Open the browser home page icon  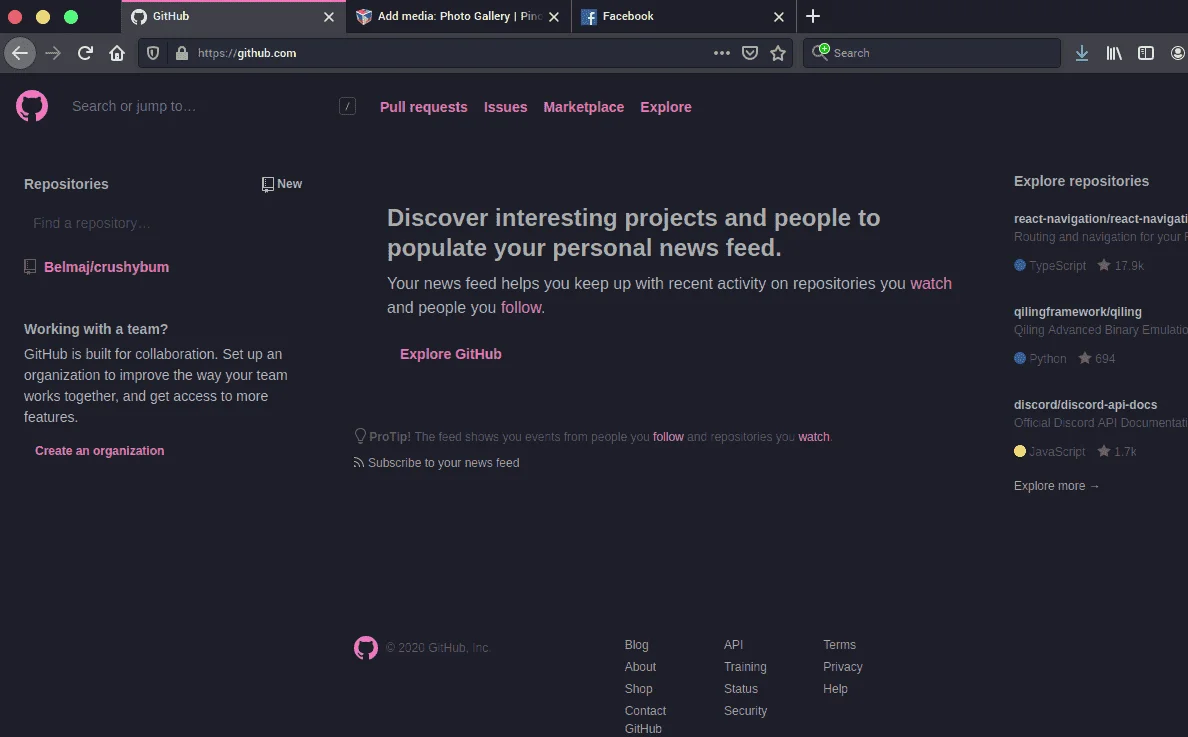117,53
